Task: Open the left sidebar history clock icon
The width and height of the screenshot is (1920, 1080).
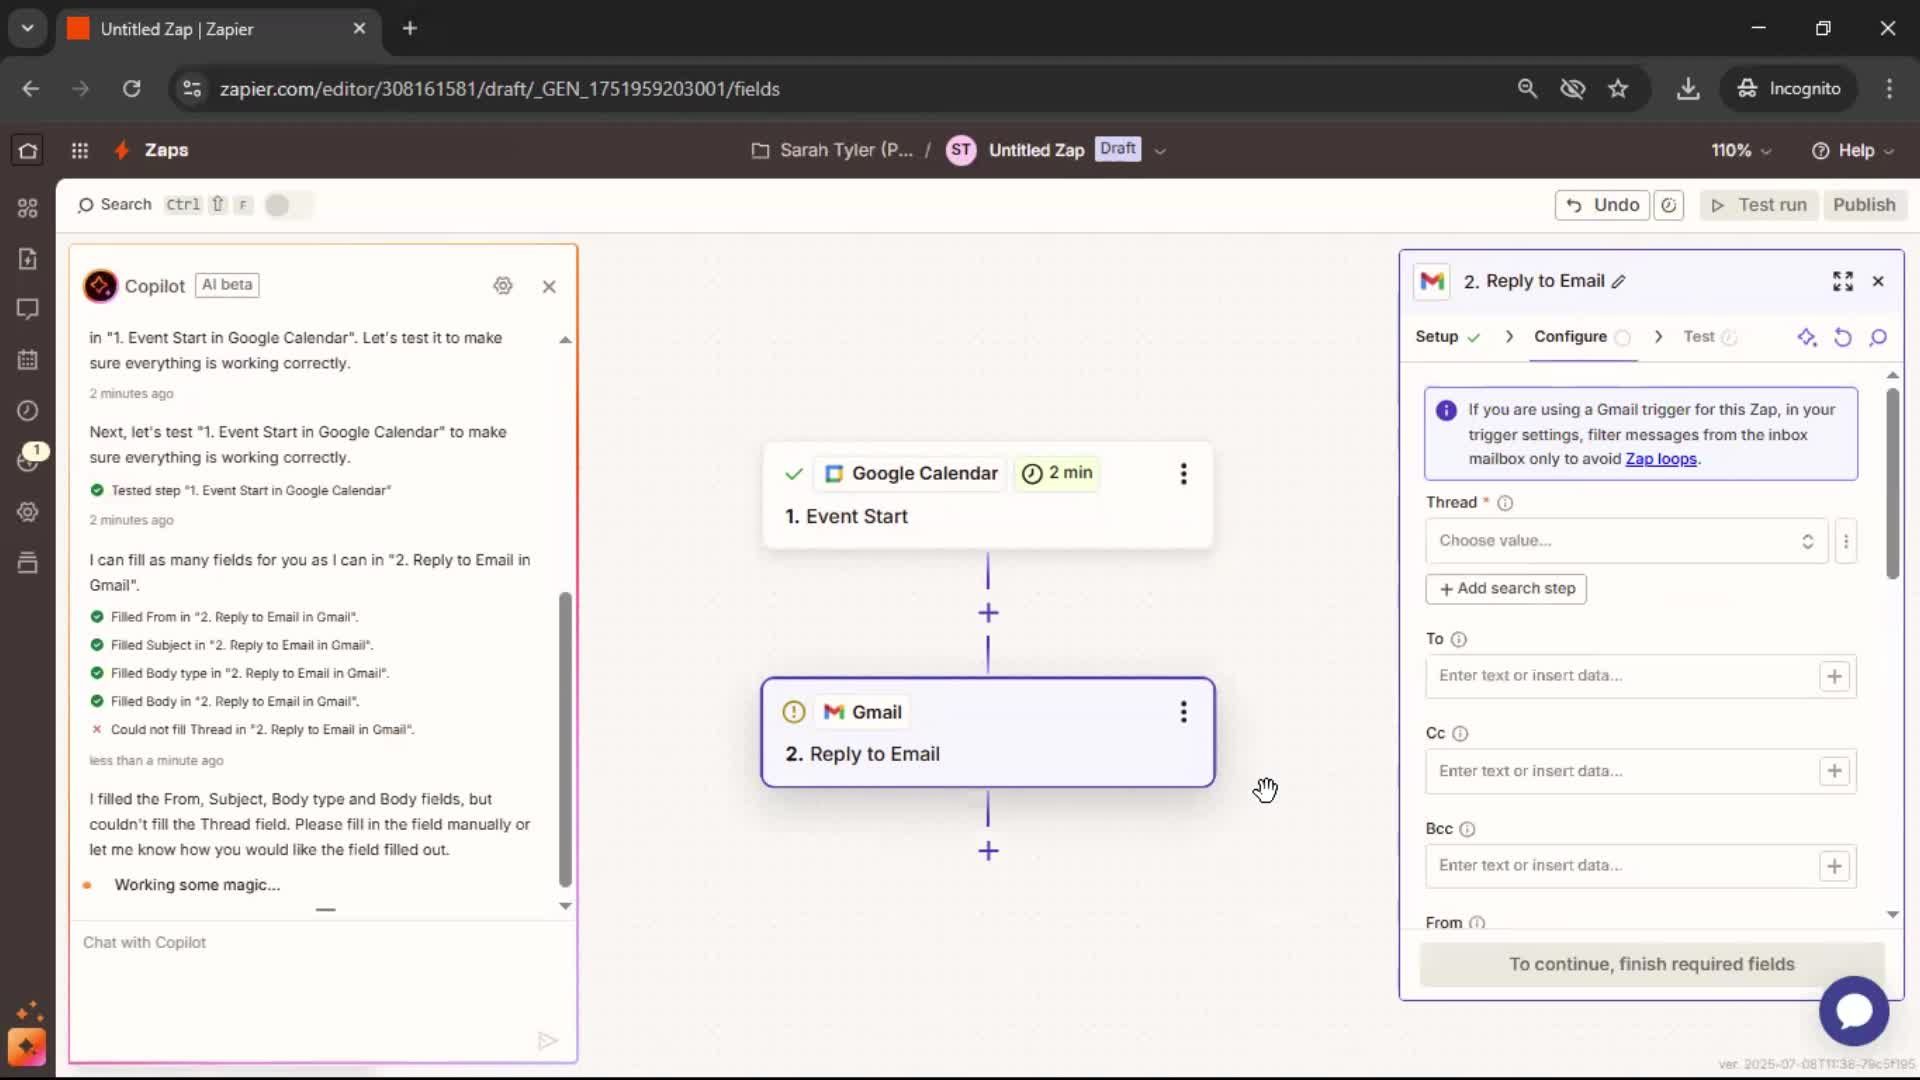Action: 28,410
